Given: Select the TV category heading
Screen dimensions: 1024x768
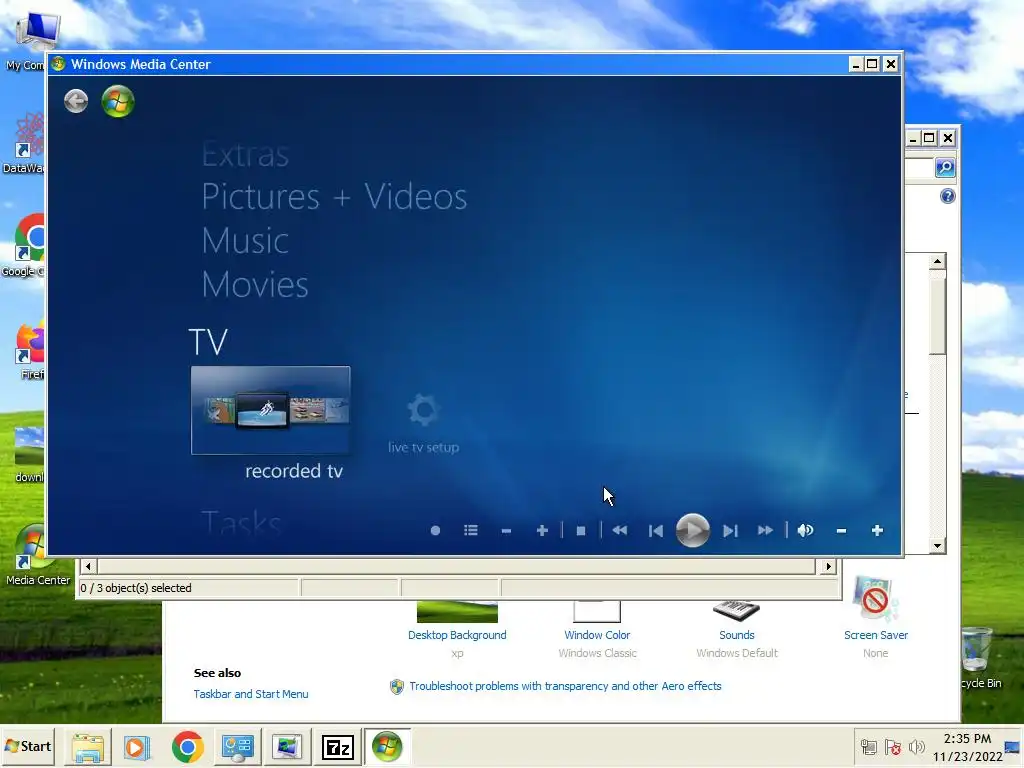Looking at the screenshot, I should coord(208,342).
